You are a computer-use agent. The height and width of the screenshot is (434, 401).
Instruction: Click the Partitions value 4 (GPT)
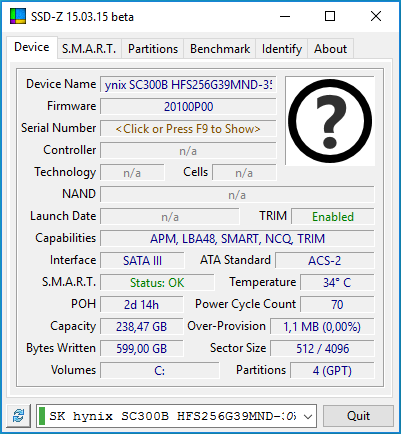click(x=332, y=371)
